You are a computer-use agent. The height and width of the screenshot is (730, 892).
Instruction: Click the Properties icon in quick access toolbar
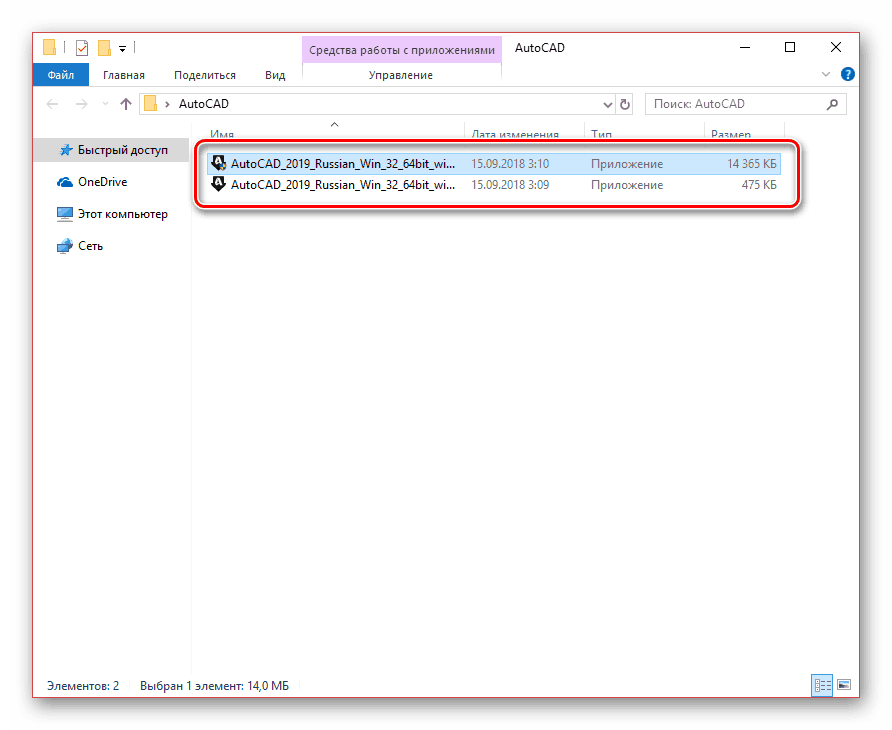tap(82, 48)
